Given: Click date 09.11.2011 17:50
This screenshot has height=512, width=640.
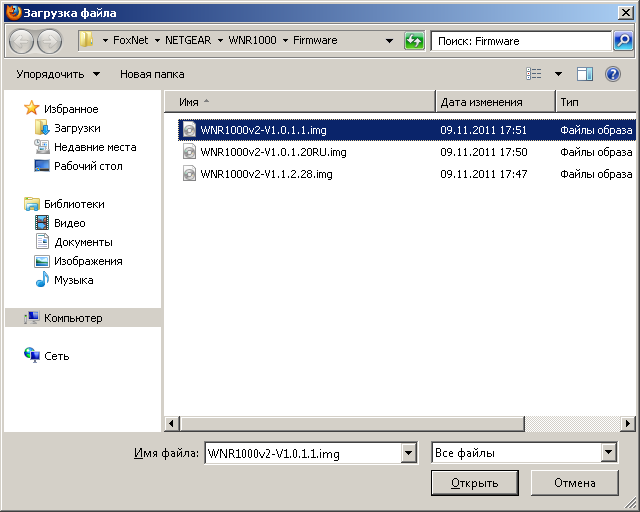Looking at the screenshot, I should pyautogui.click(x=484, y=152).
